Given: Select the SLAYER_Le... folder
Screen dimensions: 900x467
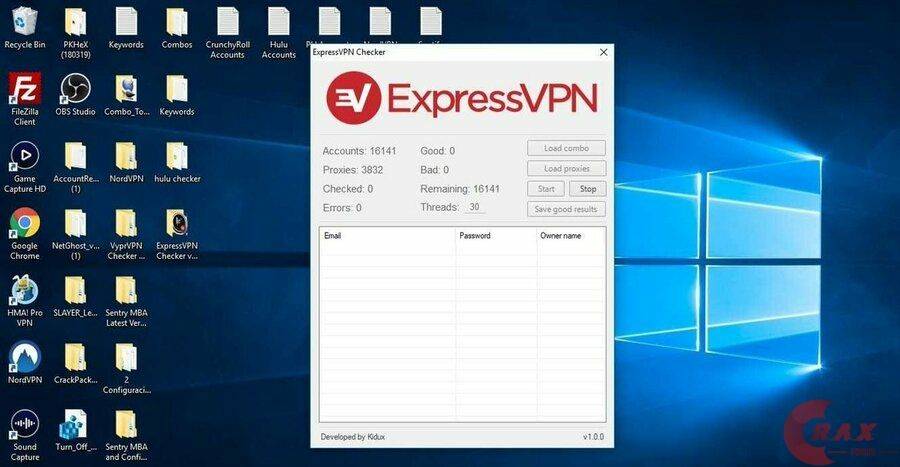Looking at the screenshot, I should 75,296.
